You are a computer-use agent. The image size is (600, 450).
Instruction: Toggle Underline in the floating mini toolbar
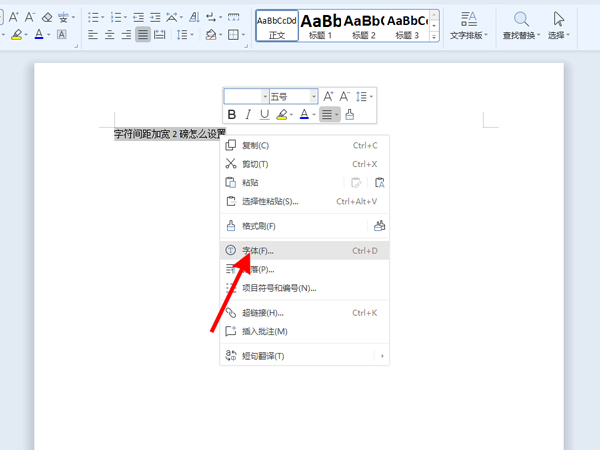264,115
